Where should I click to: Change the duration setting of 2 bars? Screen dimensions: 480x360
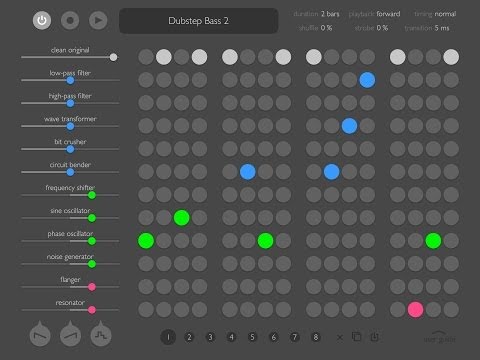[316, 14]
